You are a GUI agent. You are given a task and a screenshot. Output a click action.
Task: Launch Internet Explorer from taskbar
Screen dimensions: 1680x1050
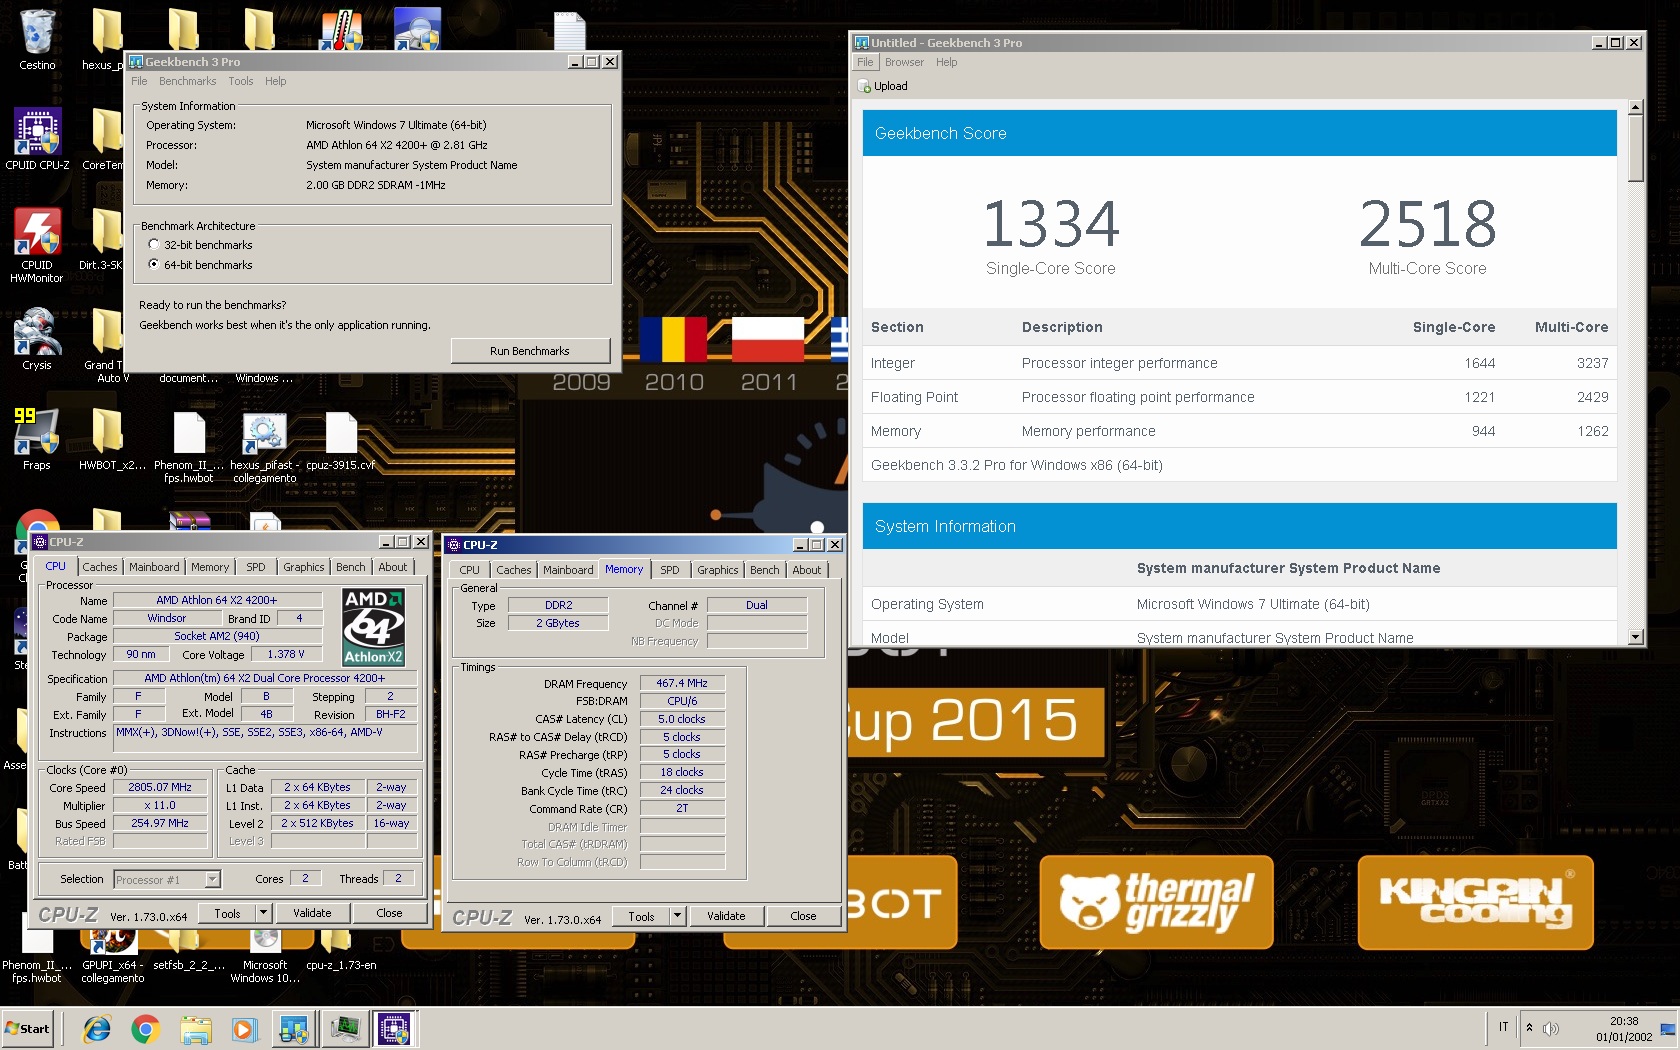pyautogui.click(x=97, y=1029)
